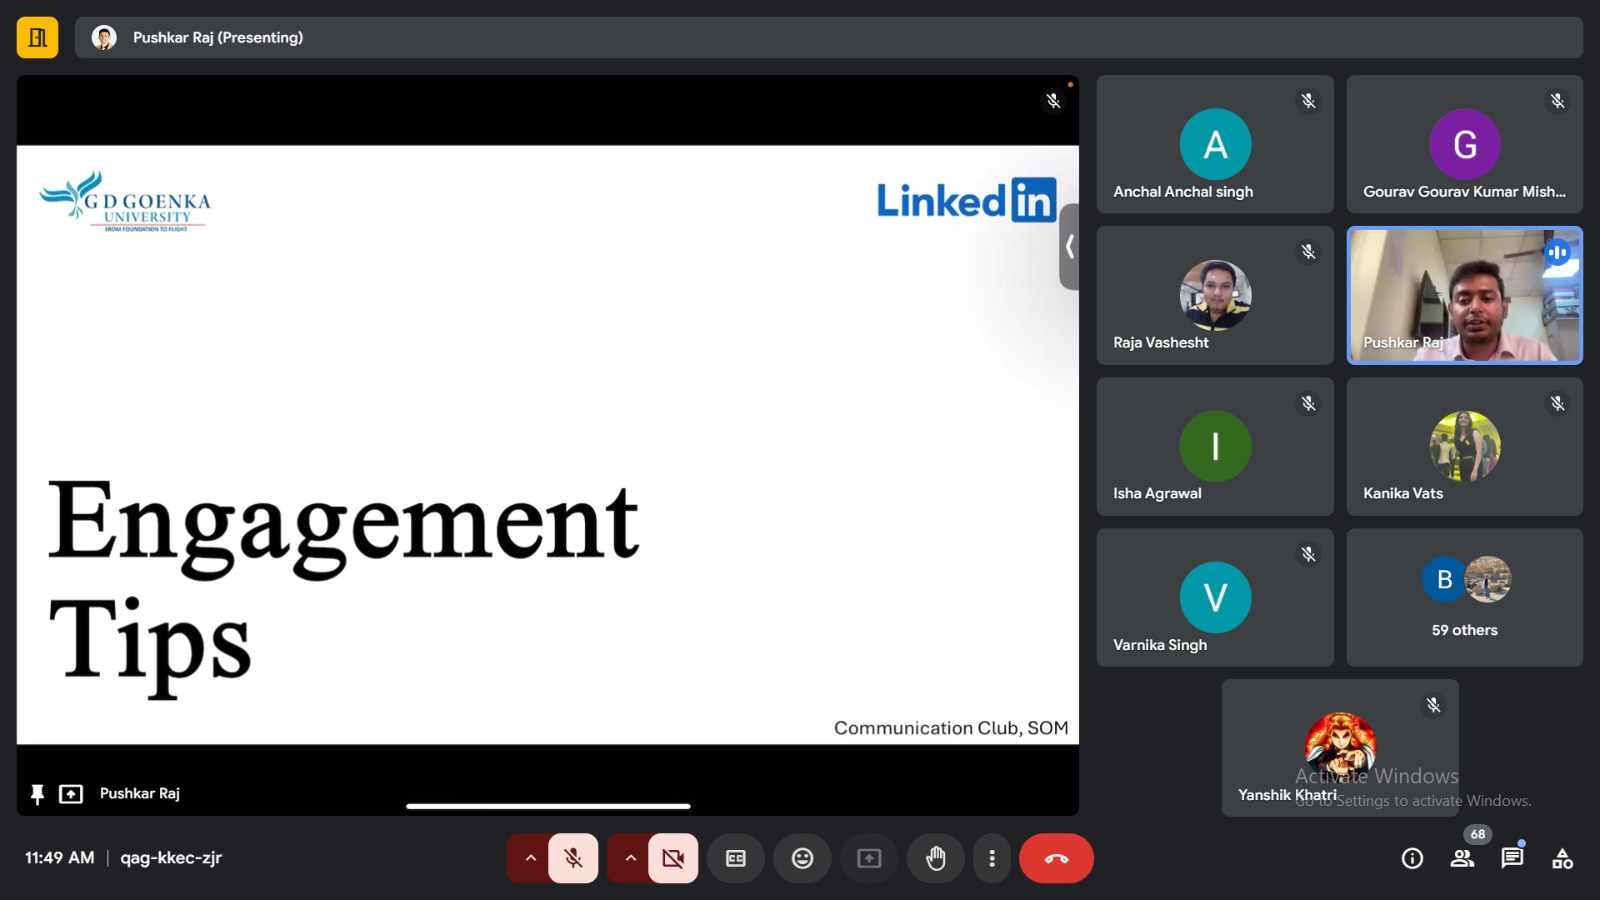Open more options three-dot menu
Viewport: 1600px width, 900px height.
tap(992, 858)
